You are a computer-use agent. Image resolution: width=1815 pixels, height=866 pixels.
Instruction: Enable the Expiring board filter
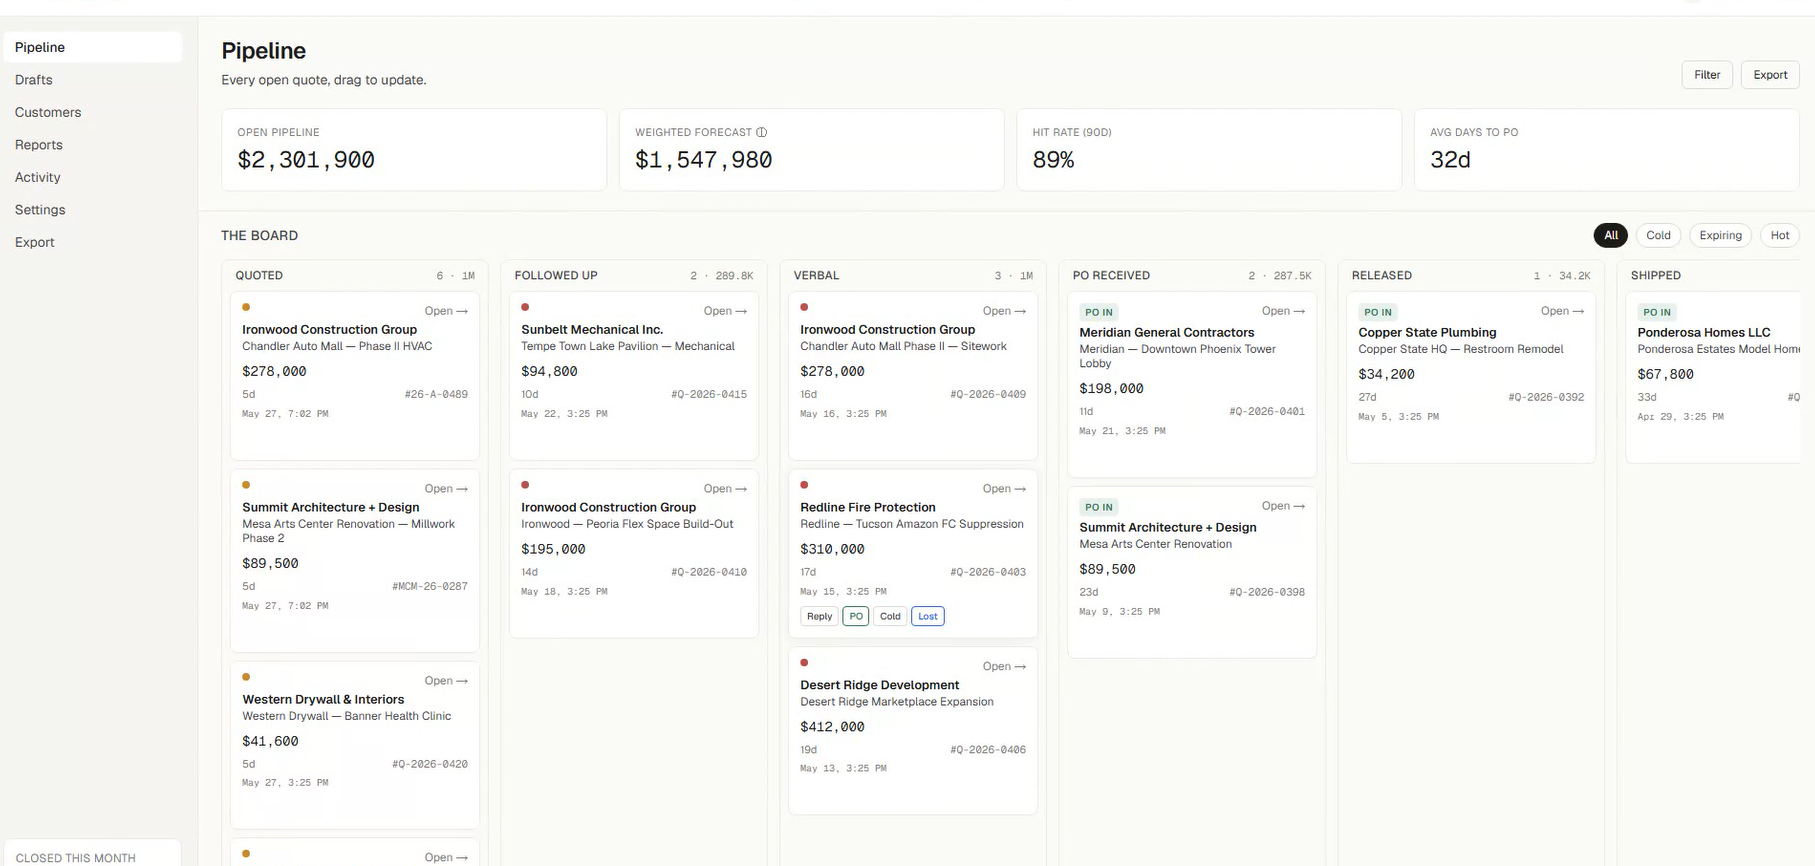coord(1720,235)
